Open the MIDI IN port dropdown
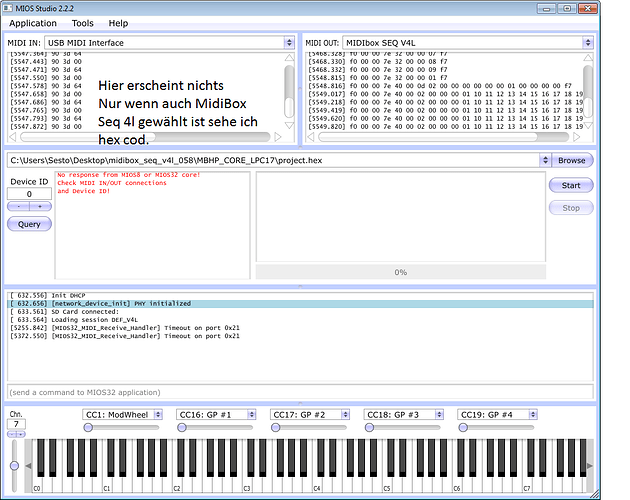The height and width of the screenshot is (500, 630). (289, 43)
